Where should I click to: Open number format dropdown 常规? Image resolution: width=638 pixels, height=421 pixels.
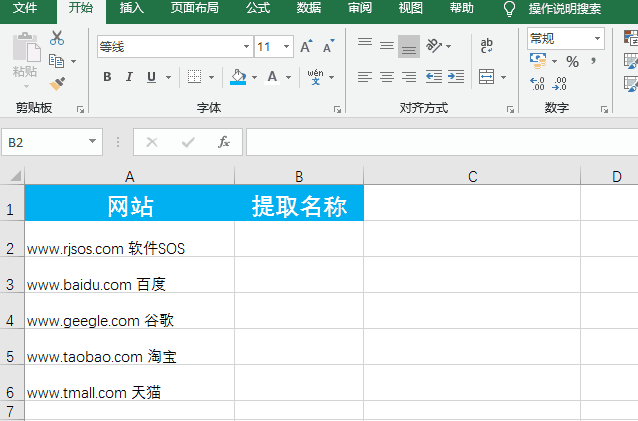click(597, 38)
